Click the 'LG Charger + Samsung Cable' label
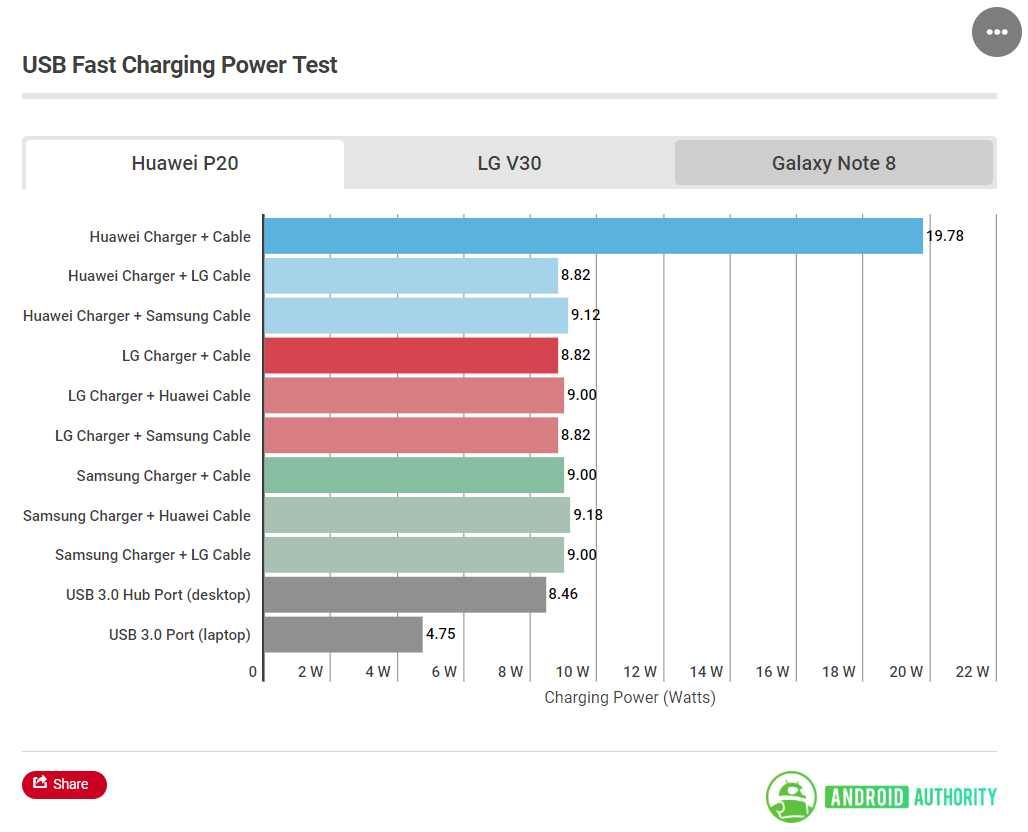Viewport: 1028px width, 832px height. (x=153, y=436)
